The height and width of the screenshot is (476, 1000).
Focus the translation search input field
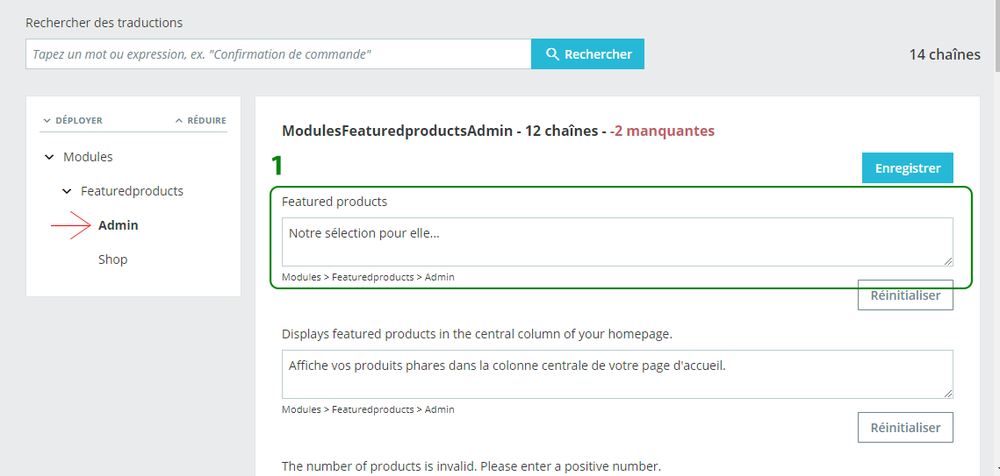pyautogui.click(x=278, y=54)
